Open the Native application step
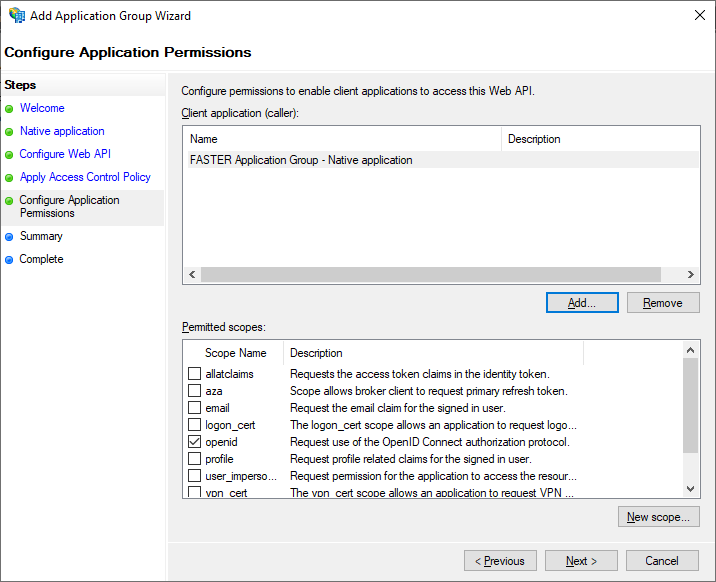This screenshot has width=716, height=582. click(x=62, y=131)
